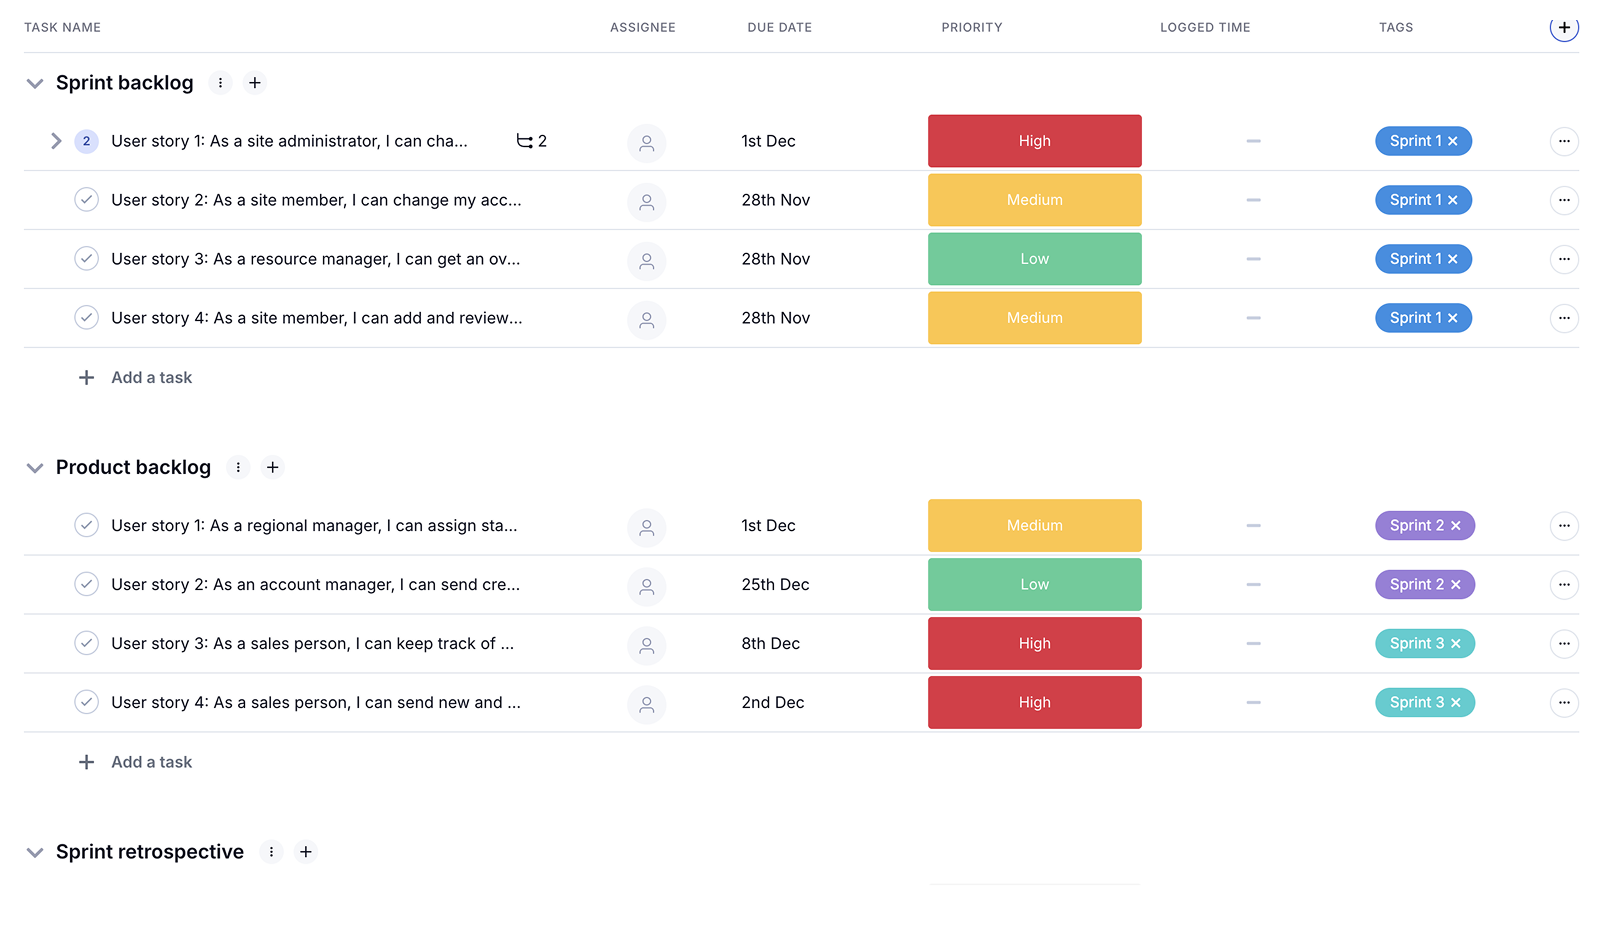Remove Sprint 1 tag from Sprint backlog story 4
The width and height of the screenshot is (1610, 926).
pos(1453,318)
